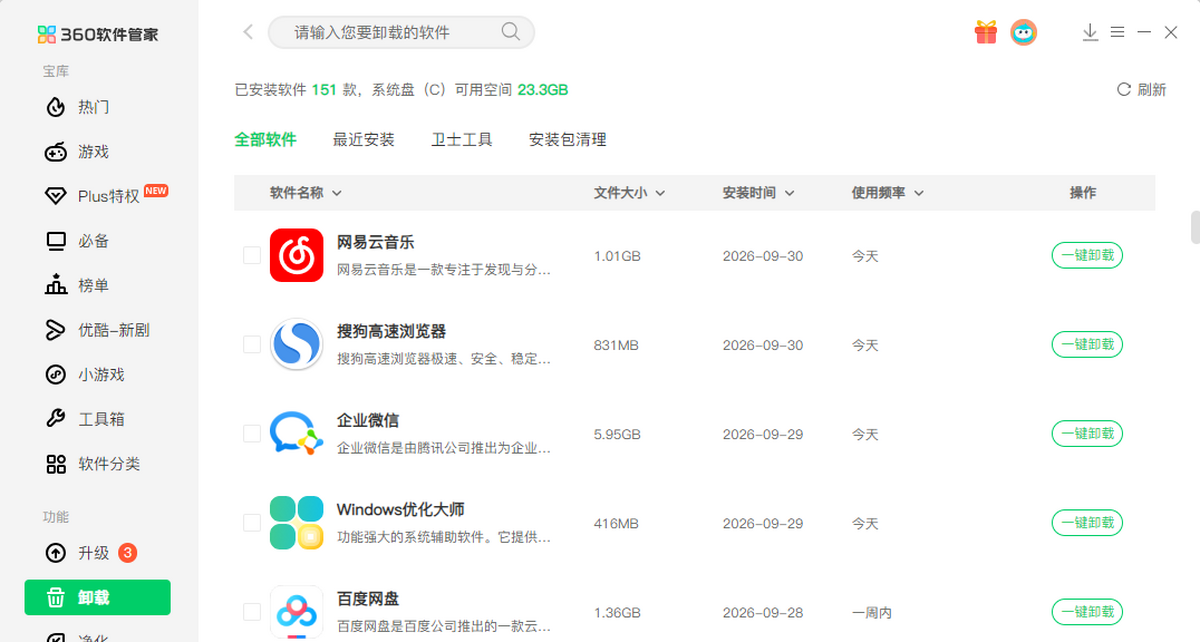Open the 工具箱 wrench icon section
This screenshot has width=1200, height=642.
(x=56, y=419)
